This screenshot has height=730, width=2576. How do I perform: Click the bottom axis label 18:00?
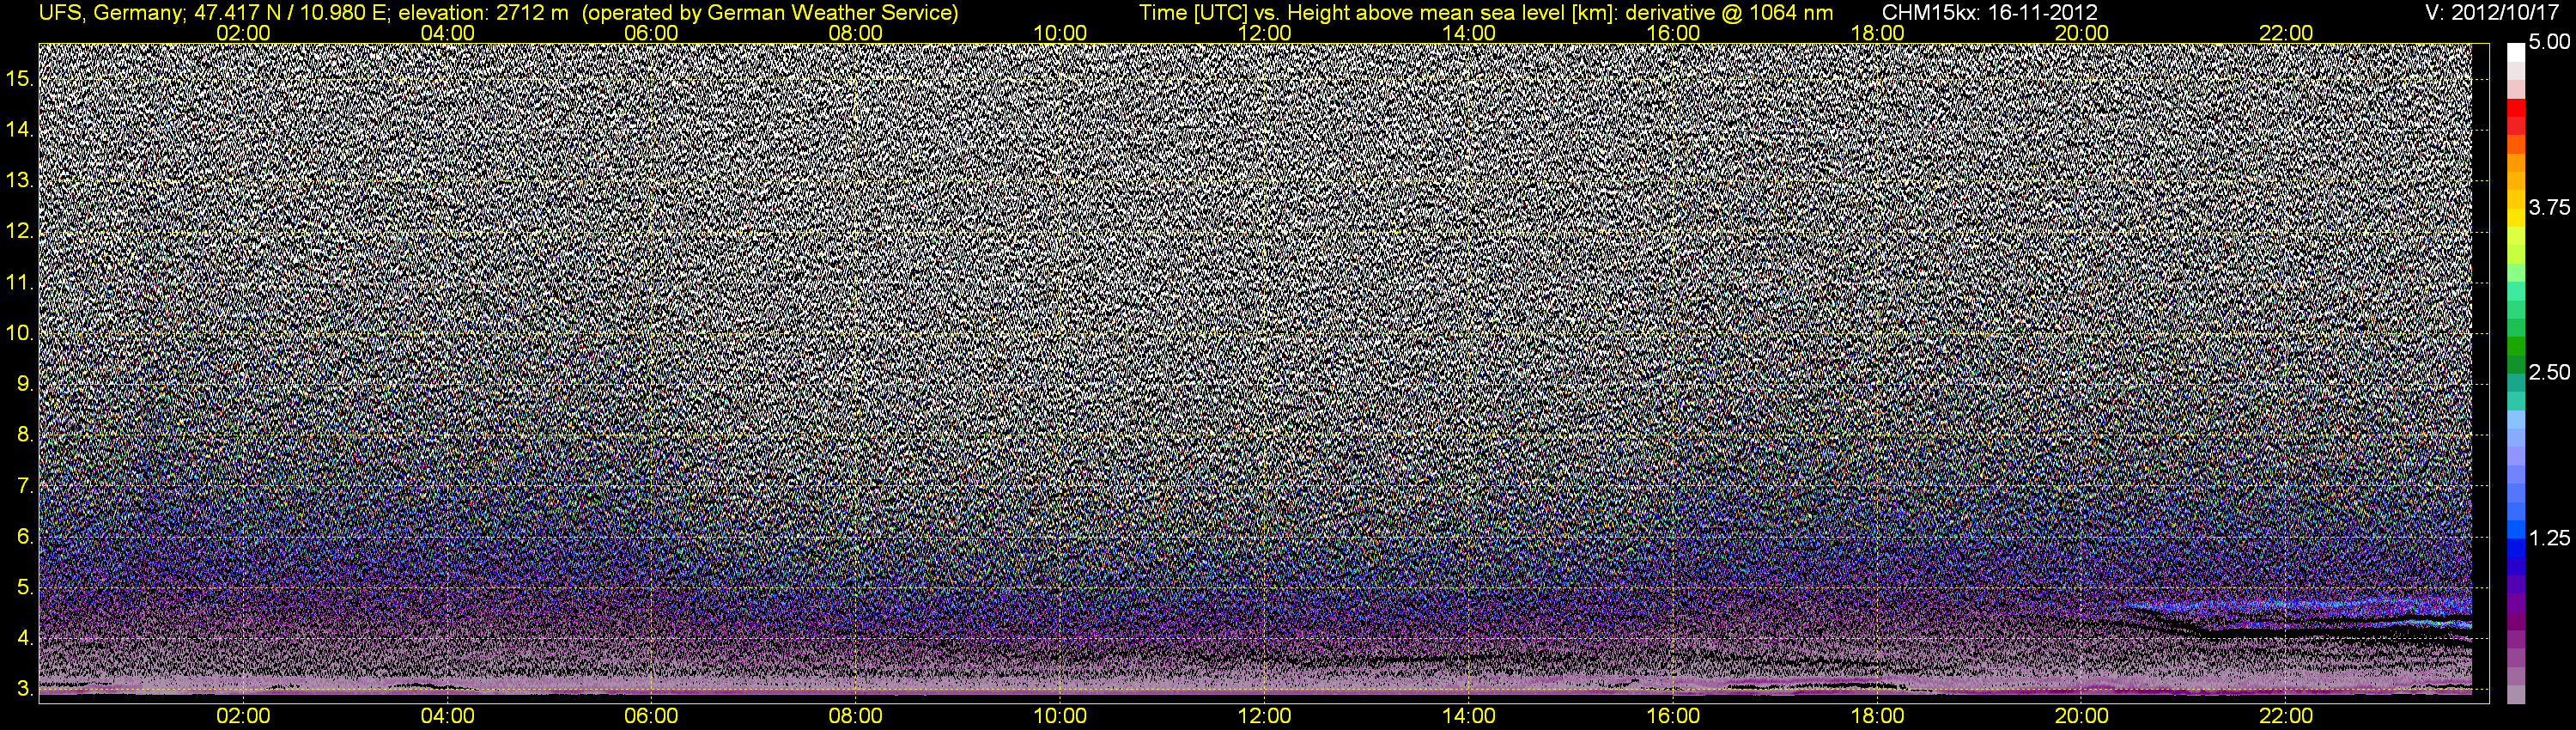[x=1878, y=716]
